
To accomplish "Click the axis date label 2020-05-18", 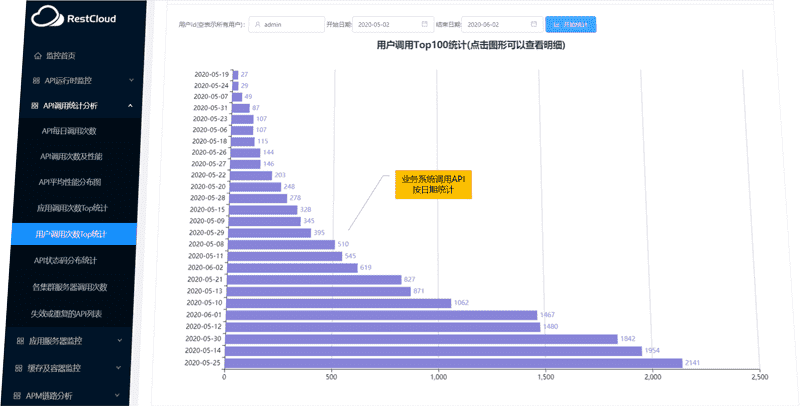I will (210, 141).
